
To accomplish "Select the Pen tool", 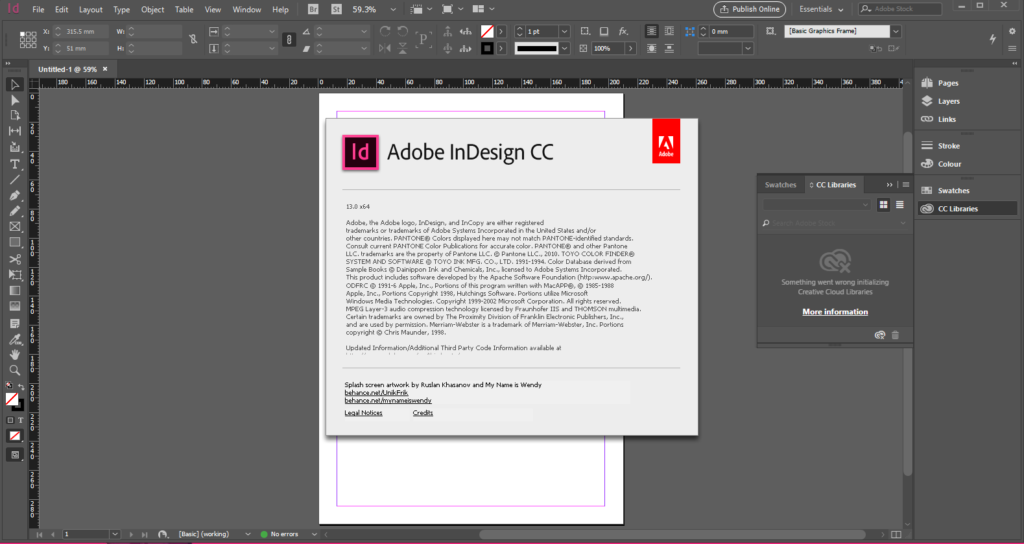I will click(14, 195).
